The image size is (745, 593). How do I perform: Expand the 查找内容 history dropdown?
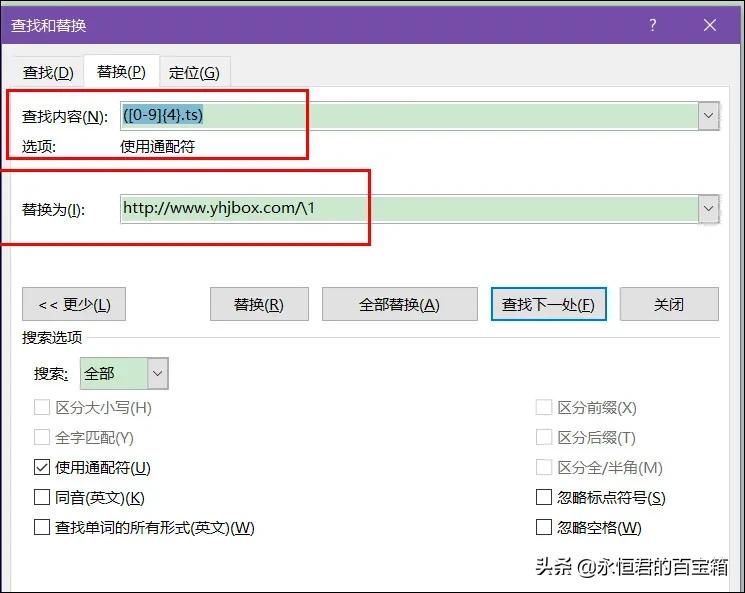coord(708,115)
